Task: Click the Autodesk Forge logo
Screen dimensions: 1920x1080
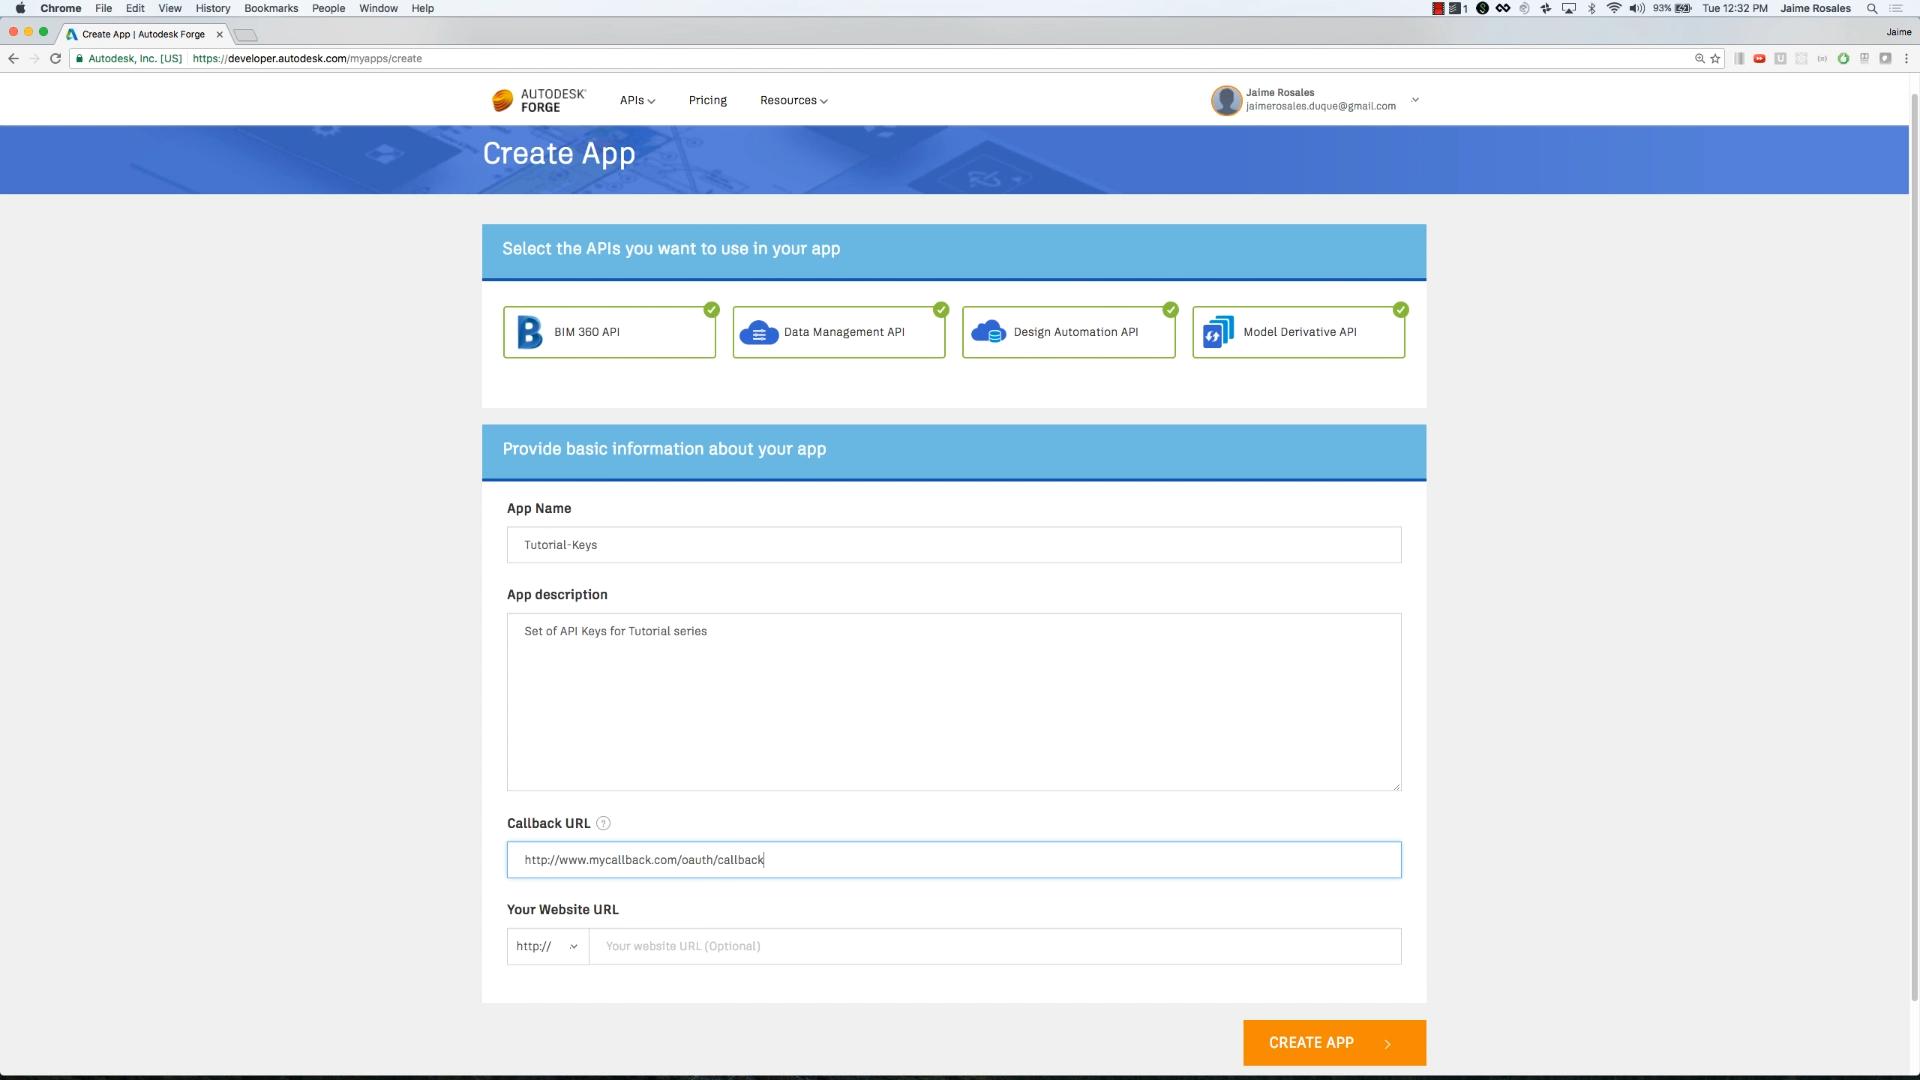Action: (x=538, y=100)
